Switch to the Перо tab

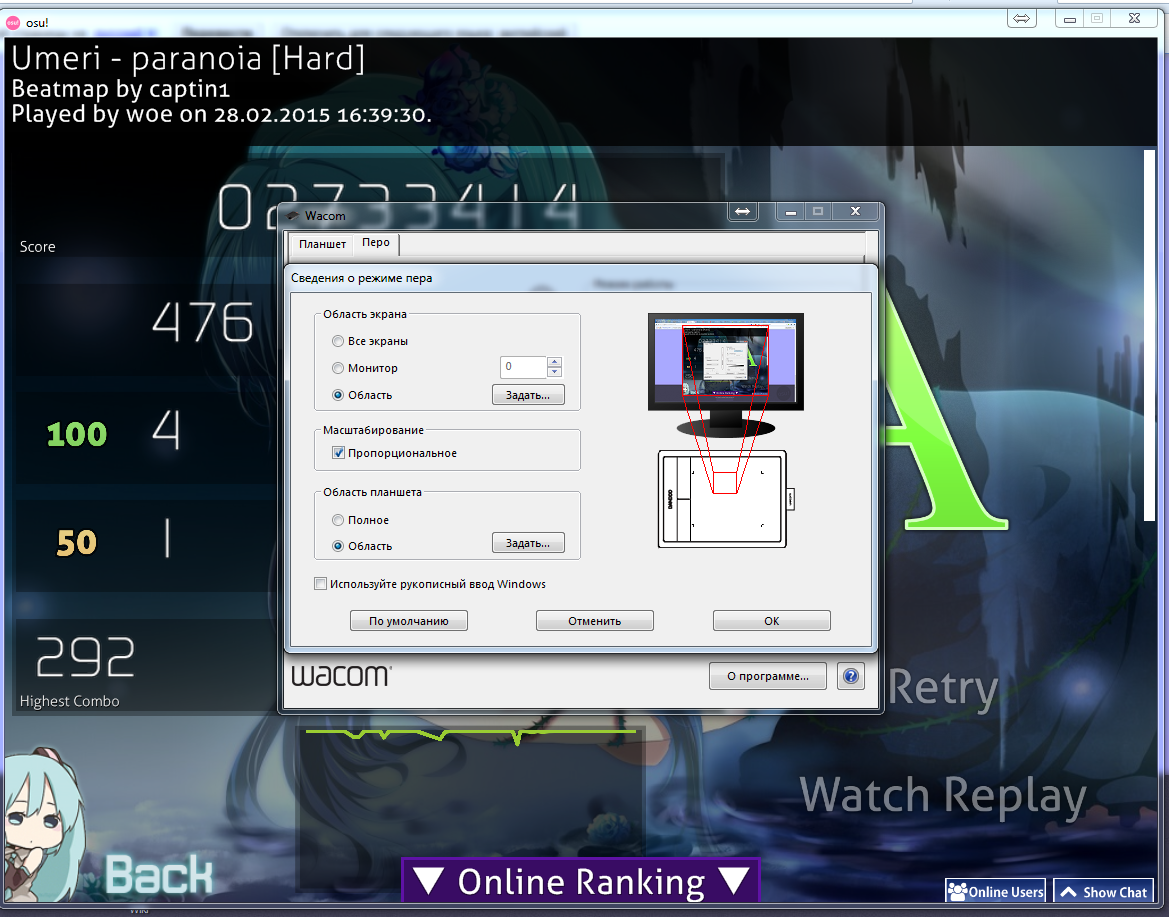(x=376, y=243)
